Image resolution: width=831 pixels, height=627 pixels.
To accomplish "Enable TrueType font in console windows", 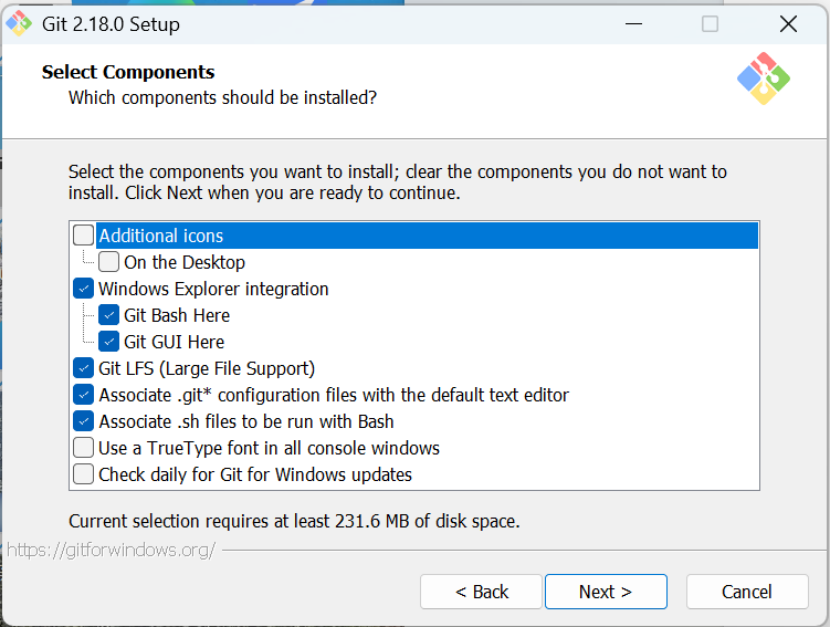I will coord(83,447).
